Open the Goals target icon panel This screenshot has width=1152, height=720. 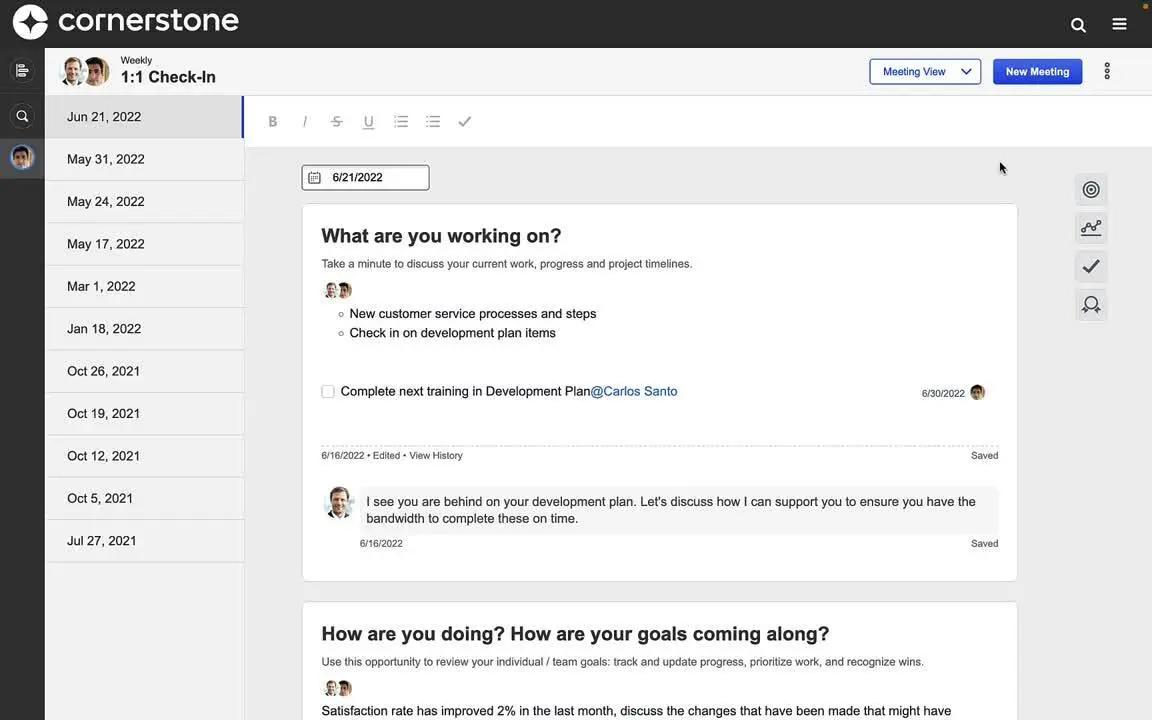1085,188
